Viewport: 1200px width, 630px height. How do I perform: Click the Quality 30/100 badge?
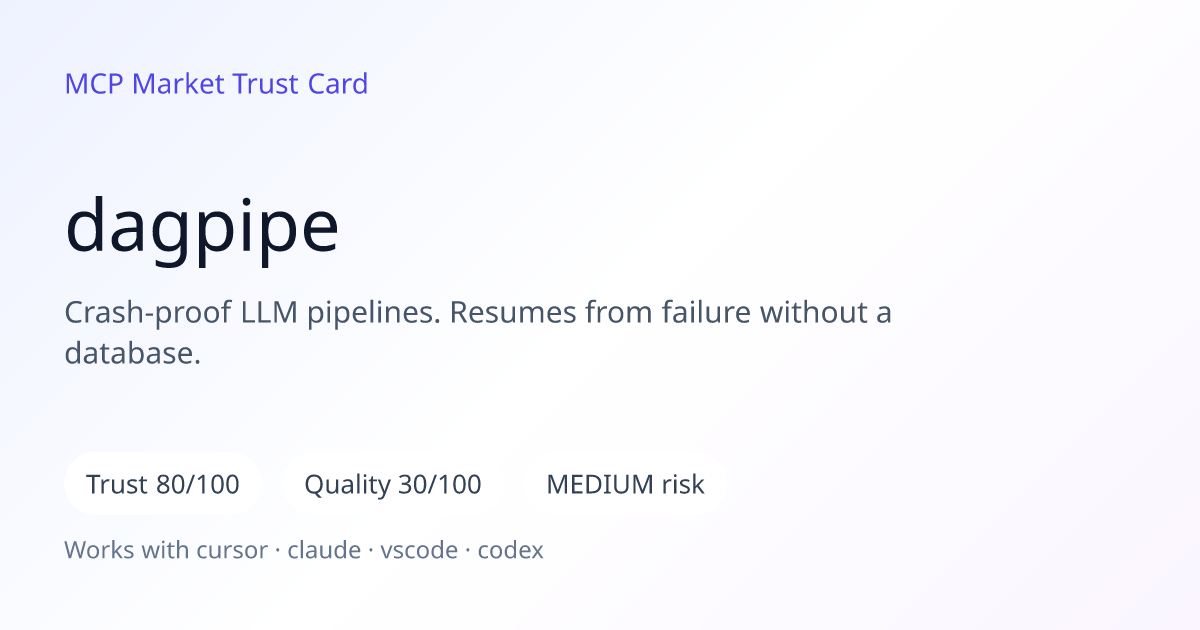tap(393, 485)
